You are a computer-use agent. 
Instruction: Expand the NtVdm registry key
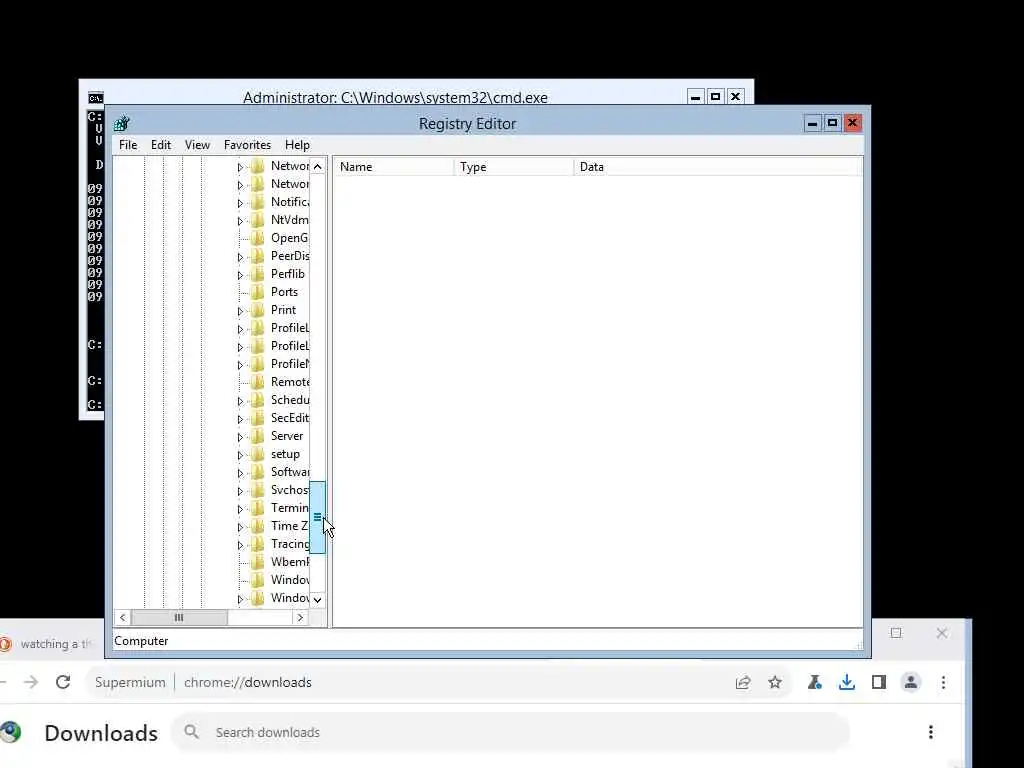240,221
